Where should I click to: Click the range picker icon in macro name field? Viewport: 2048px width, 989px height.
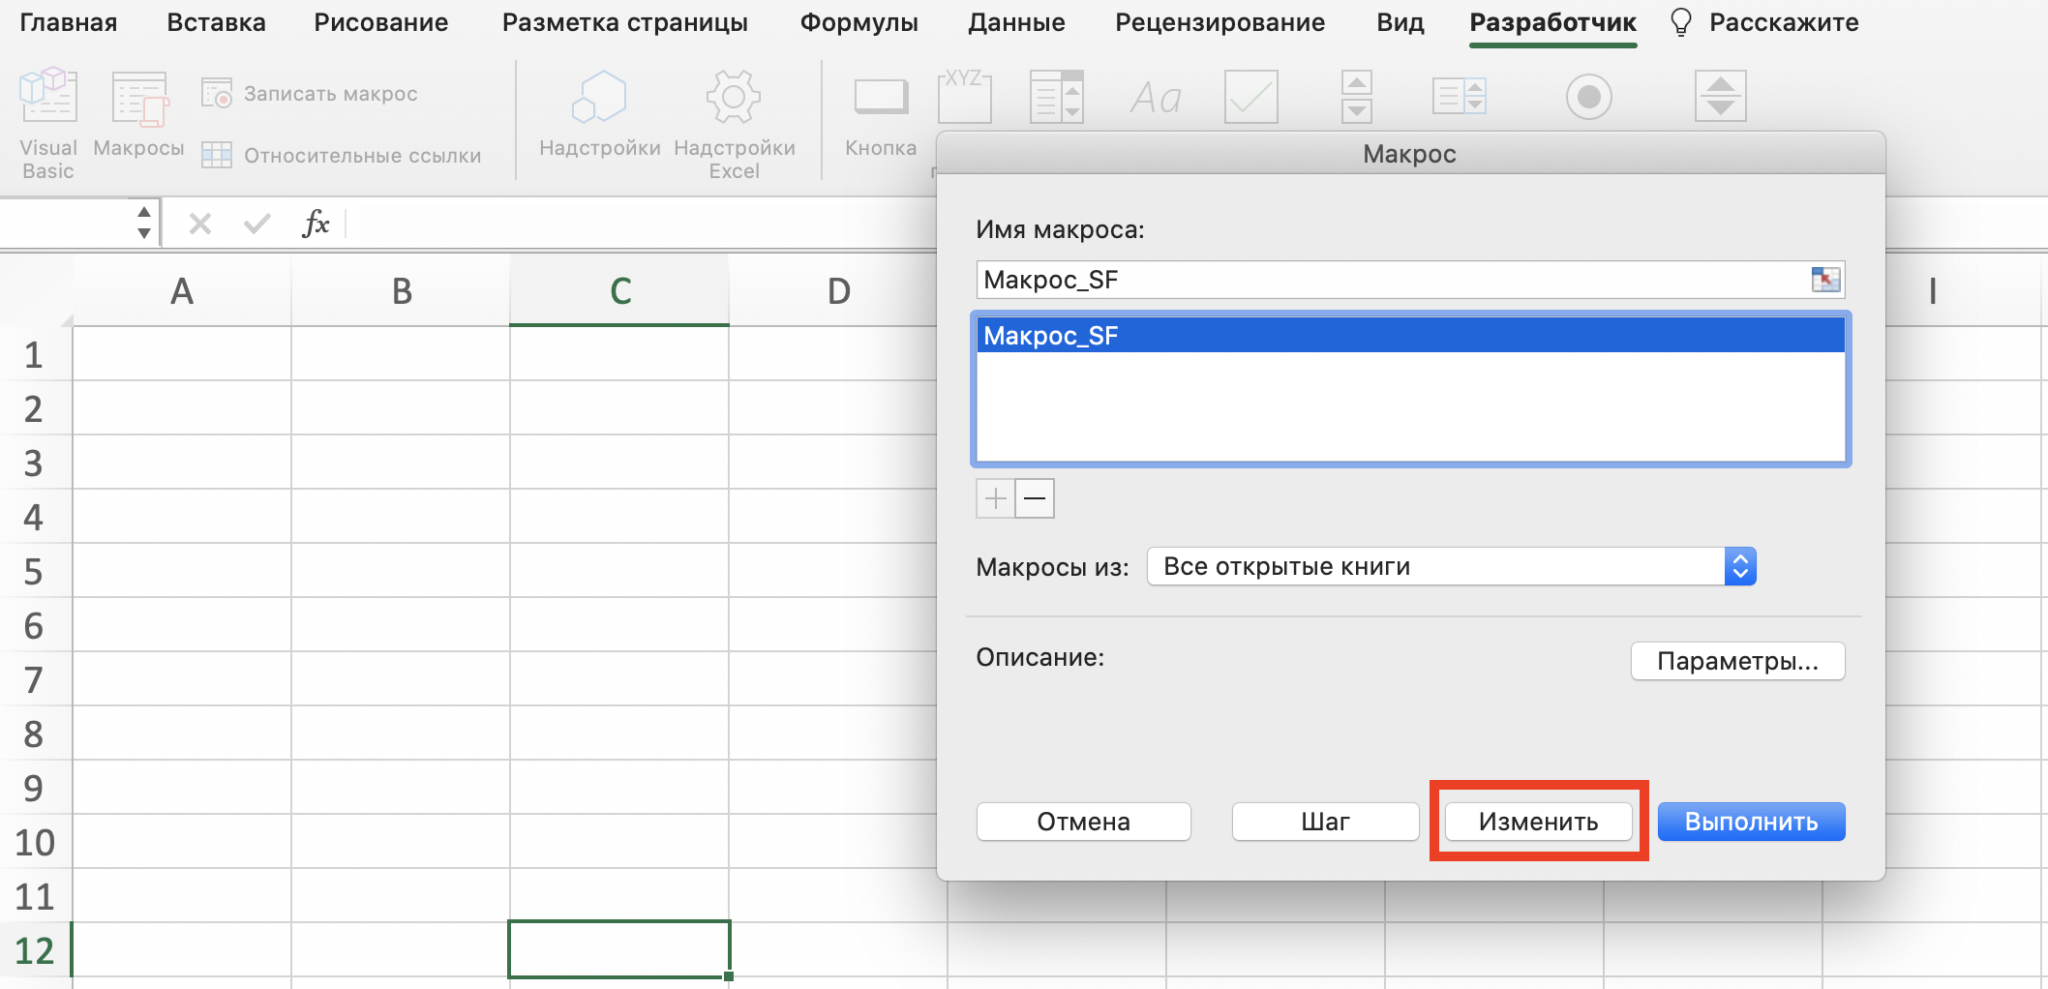(x=1825, y=280)
